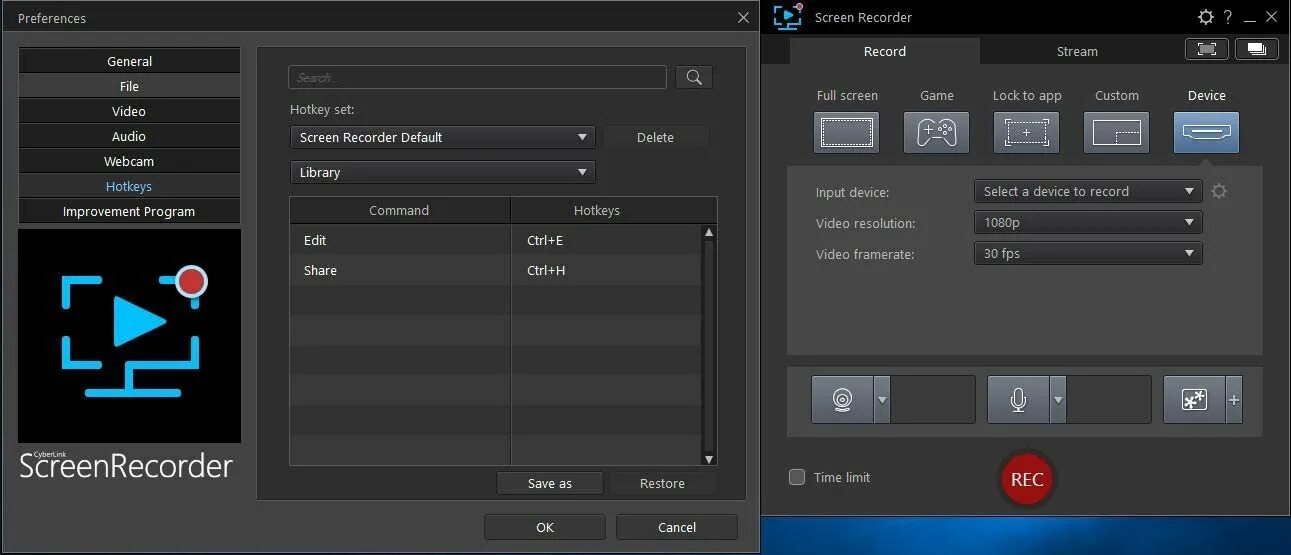This screenshot has height=555, width=1291.
Task: Select the Share command row
Action: (x=496, y=270)
